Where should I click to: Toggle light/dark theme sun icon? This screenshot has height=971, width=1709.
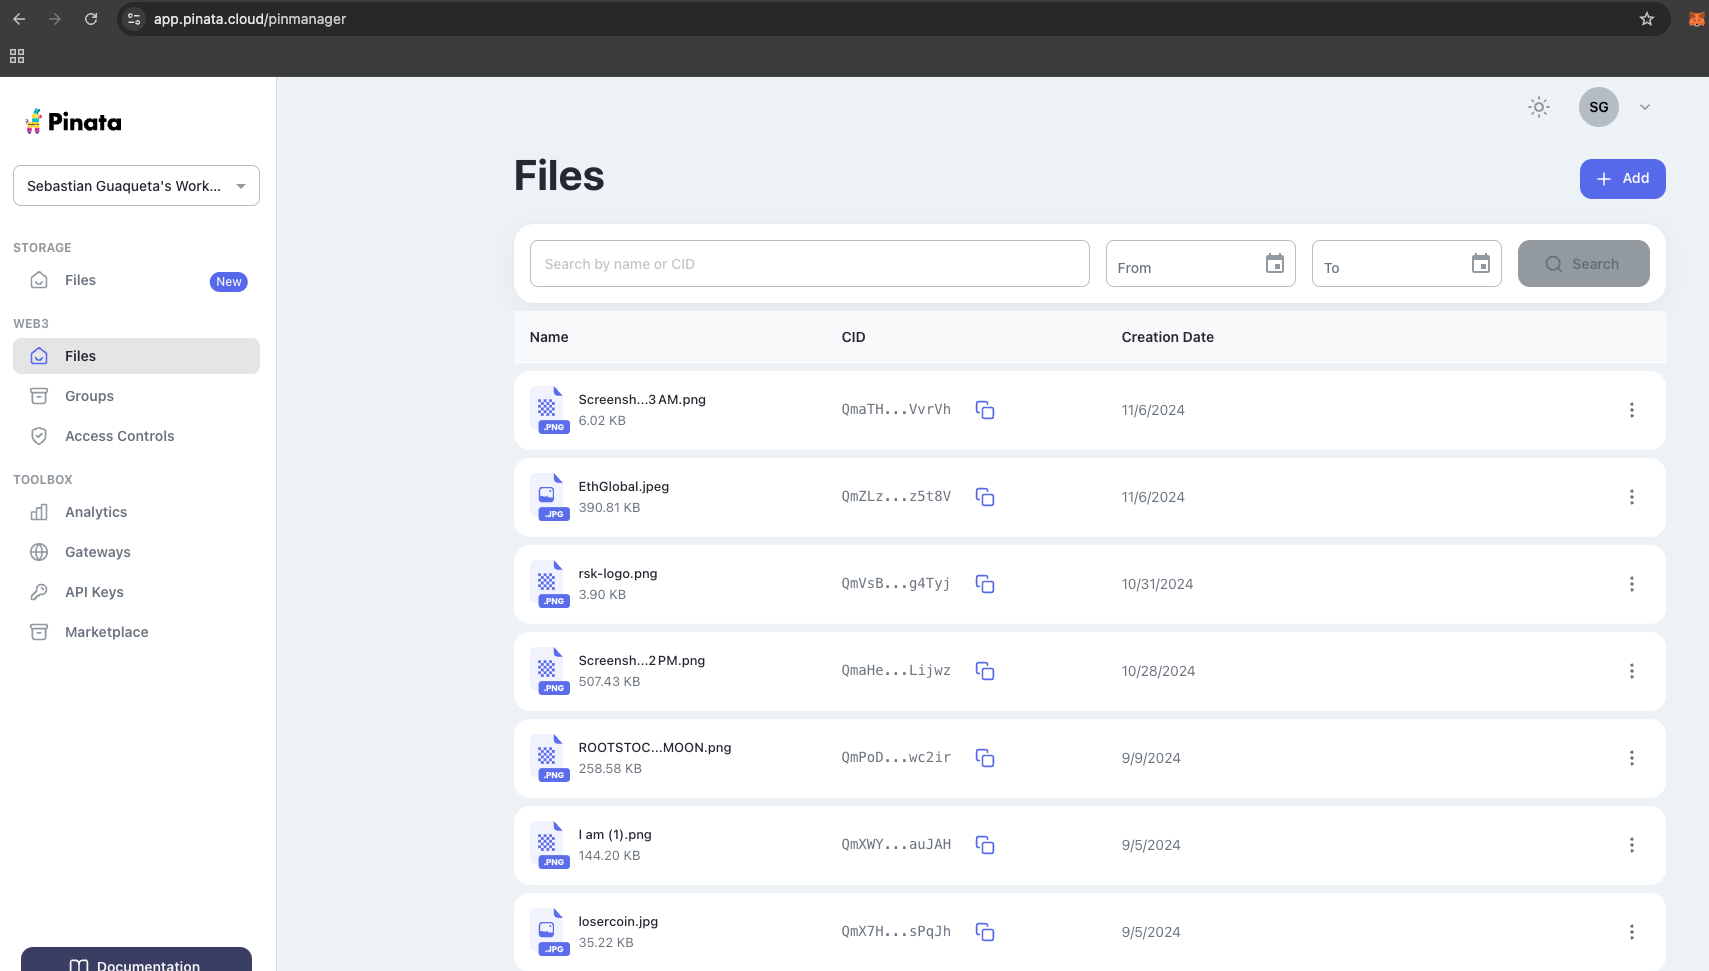click(1538, 107)
